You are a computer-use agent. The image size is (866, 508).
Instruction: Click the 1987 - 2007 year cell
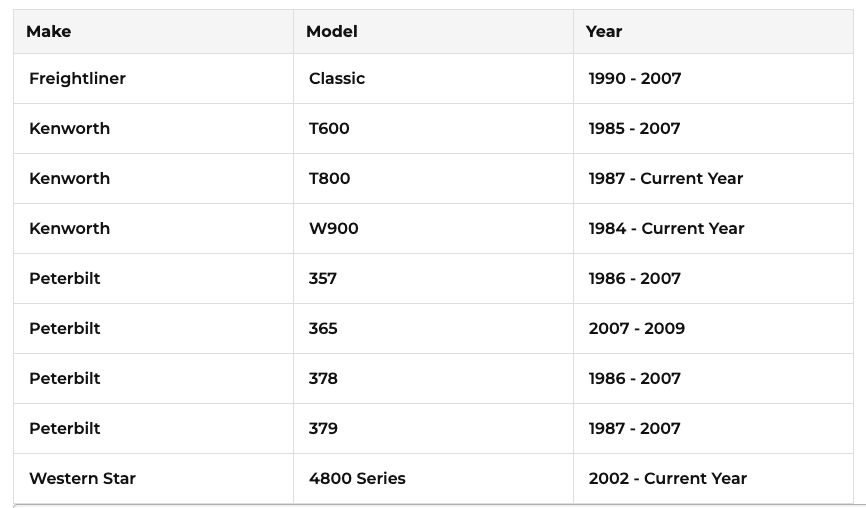click(635, 429)
